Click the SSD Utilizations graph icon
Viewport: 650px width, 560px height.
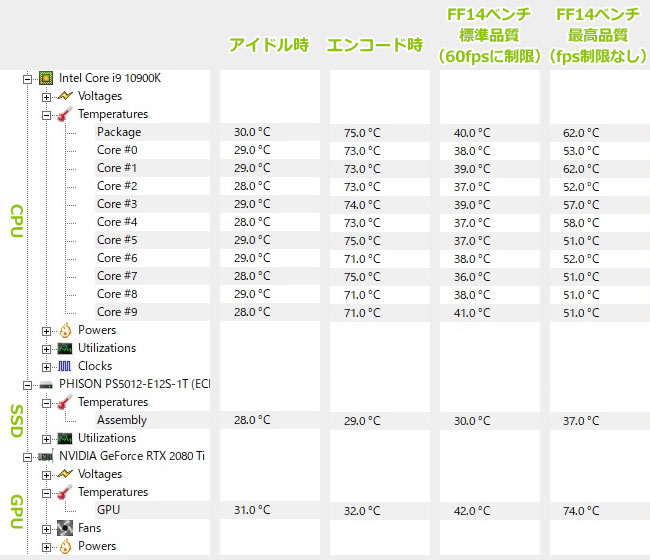point(65,439)
